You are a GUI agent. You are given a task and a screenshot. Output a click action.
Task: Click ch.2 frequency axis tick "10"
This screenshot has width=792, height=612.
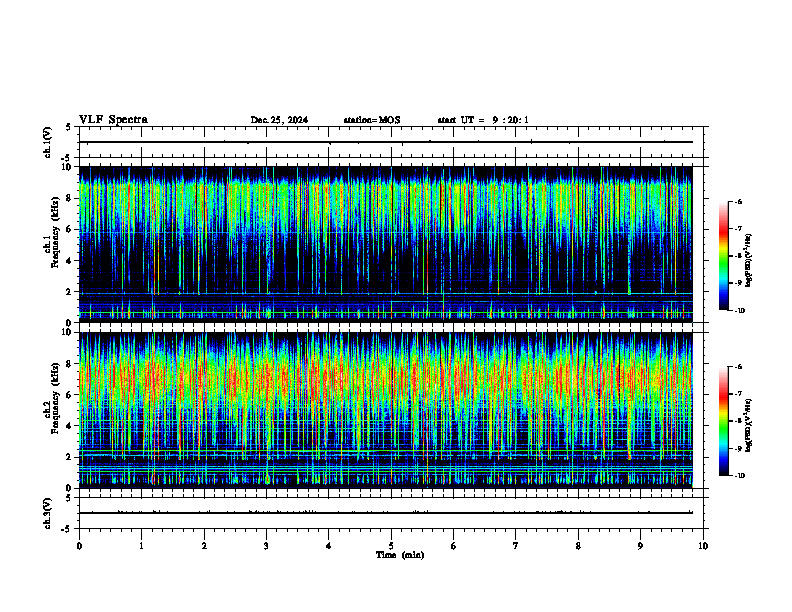69,332
